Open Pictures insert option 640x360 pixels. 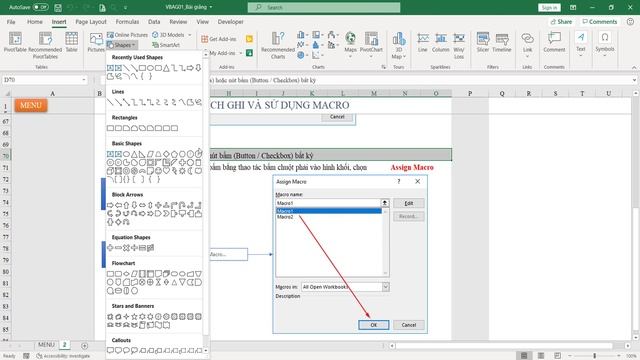(x=96, y=42)
